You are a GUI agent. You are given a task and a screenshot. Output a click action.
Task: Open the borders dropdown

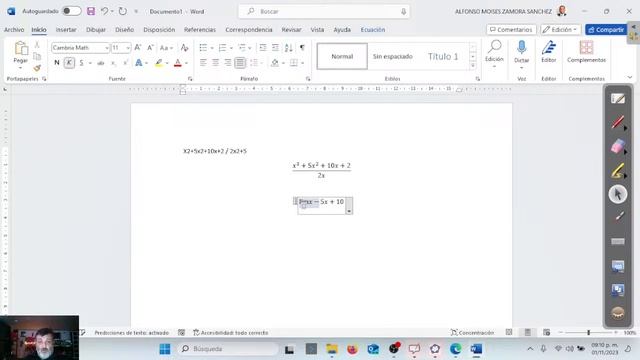tap(302, 63)
